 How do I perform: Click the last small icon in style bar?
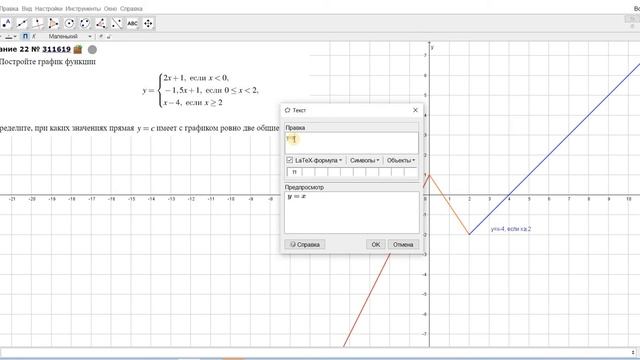pos(109,36)
